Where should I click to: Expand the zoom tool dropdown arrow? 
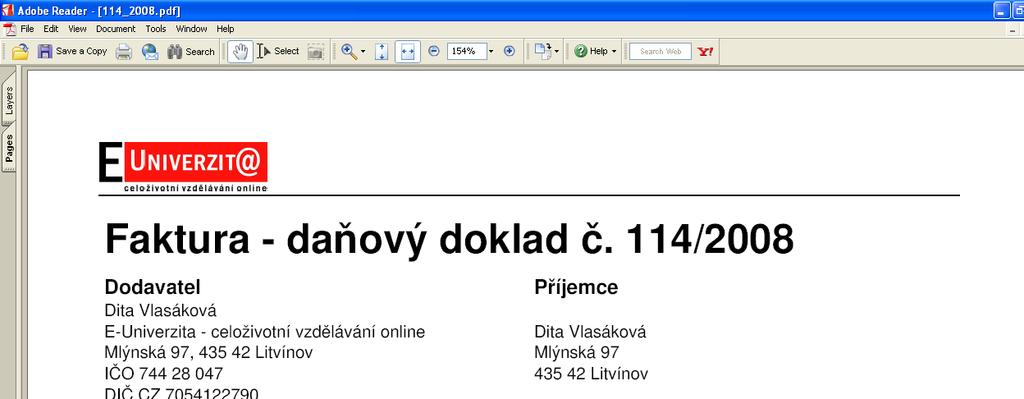click(x=363, y=52)
